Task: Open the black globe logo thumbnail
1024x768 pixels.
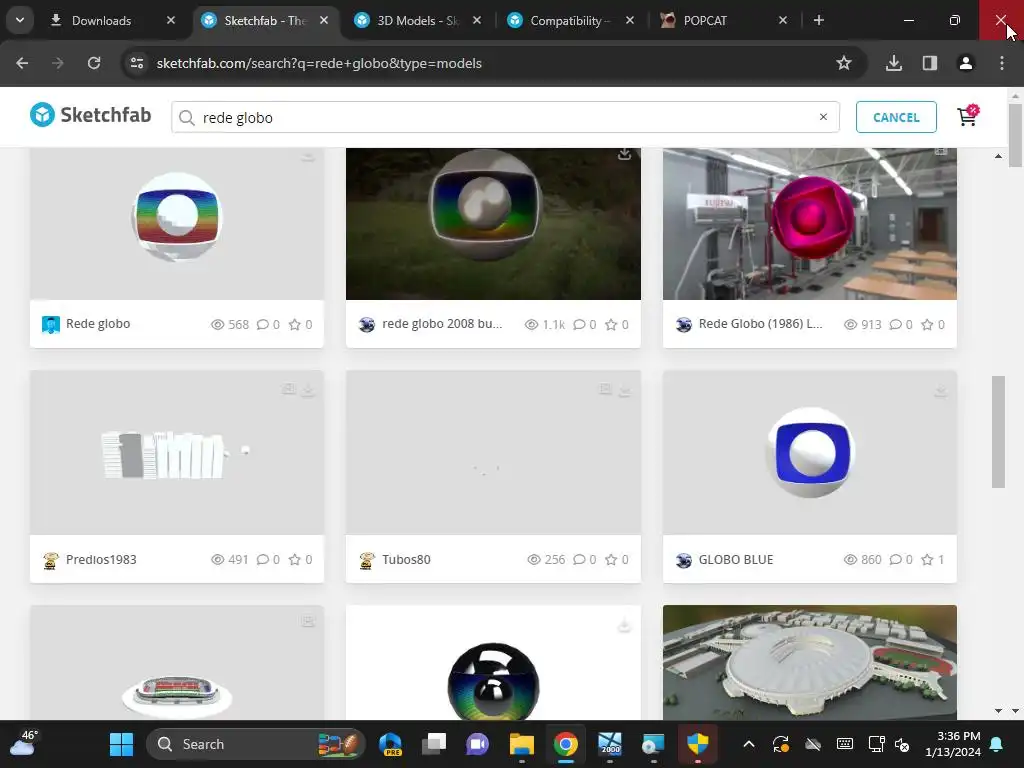Action: (x=493, y=662)
